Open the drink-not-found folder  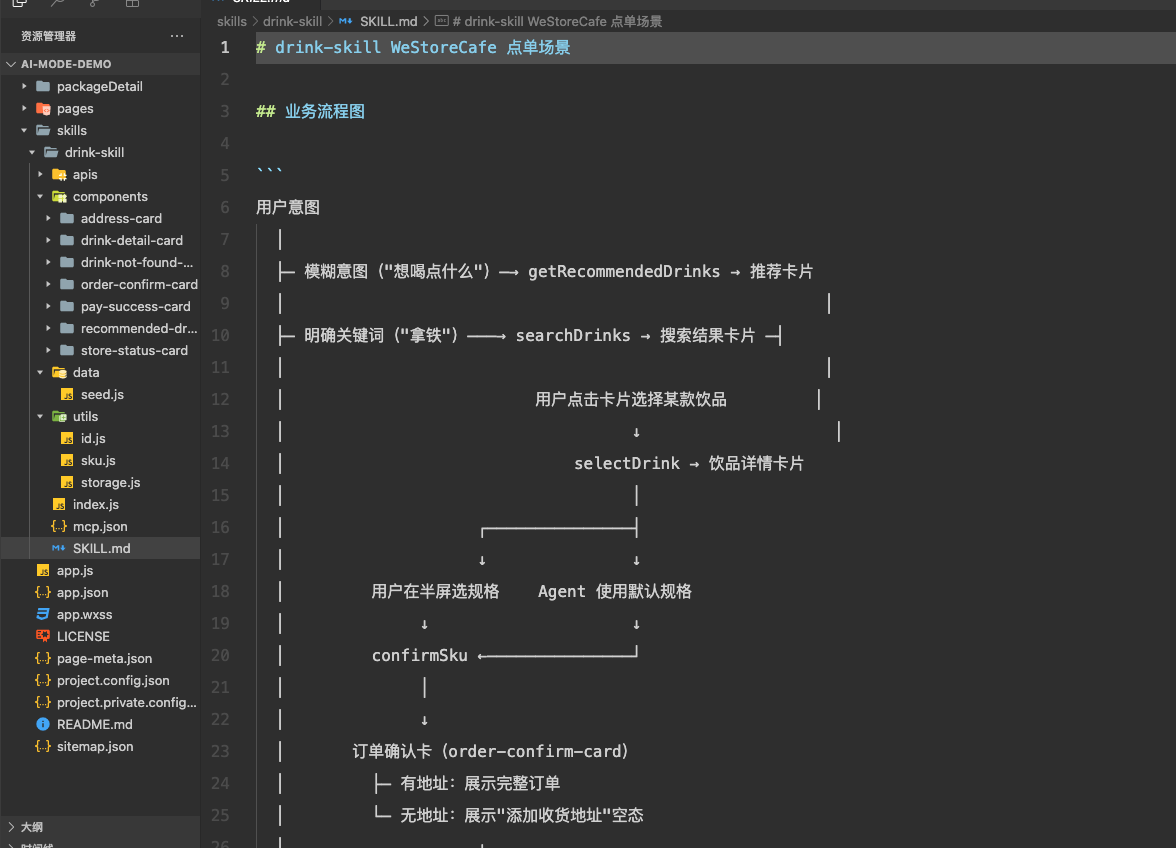tap(136, 262)
